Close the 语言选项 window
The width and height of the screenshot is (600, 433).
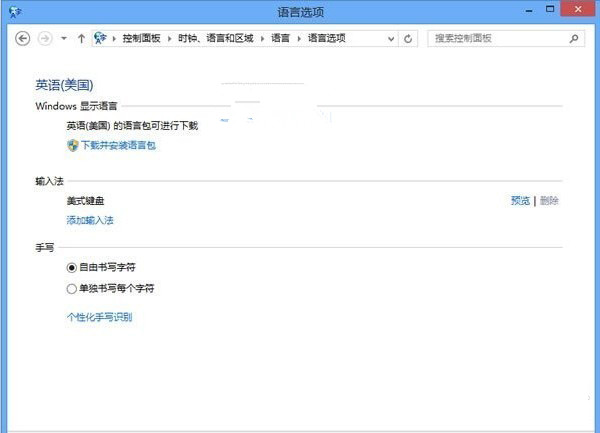[578, 9]
